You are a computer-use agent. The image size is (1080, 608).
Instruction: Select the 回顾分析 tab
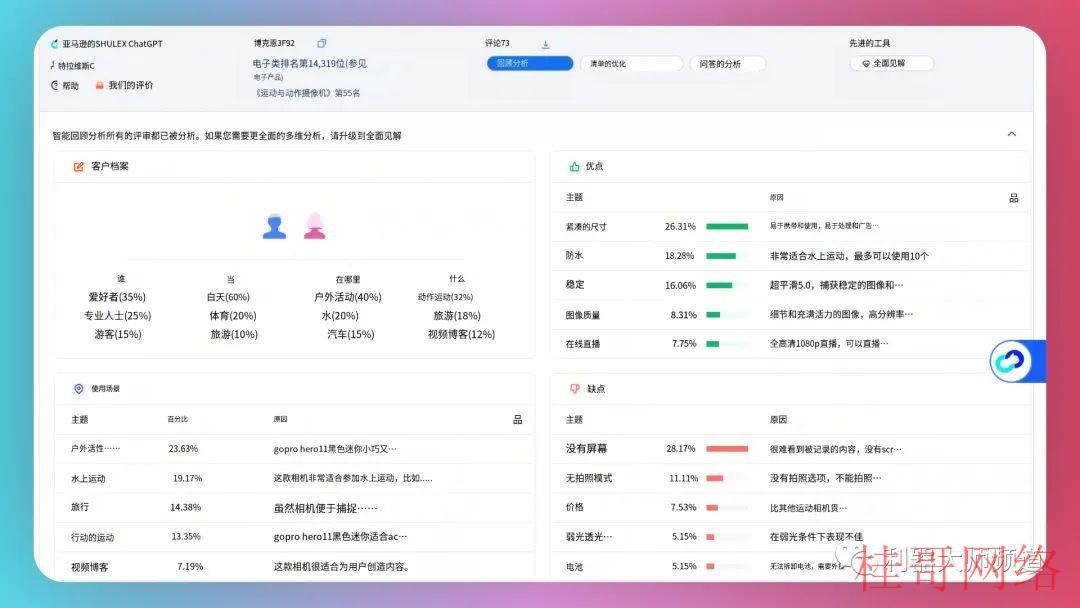point(530,63)
